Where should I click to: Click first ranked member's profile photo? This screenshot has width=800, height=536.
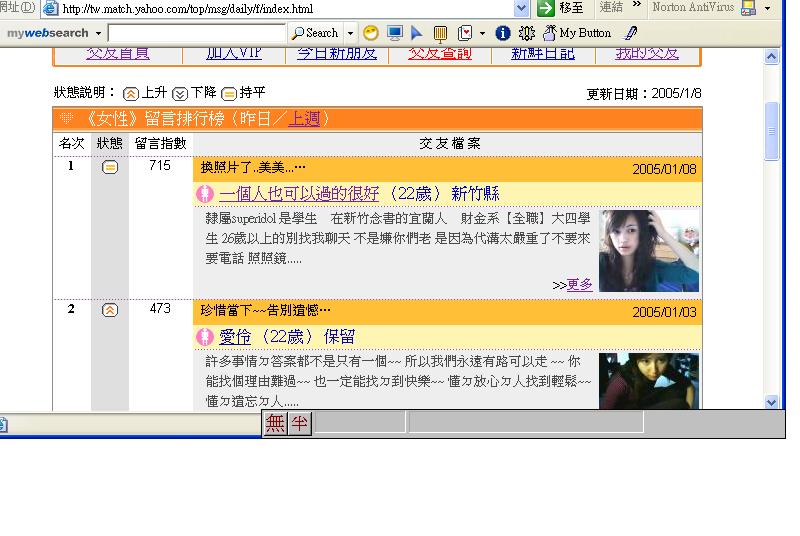[x=649, y=250]
